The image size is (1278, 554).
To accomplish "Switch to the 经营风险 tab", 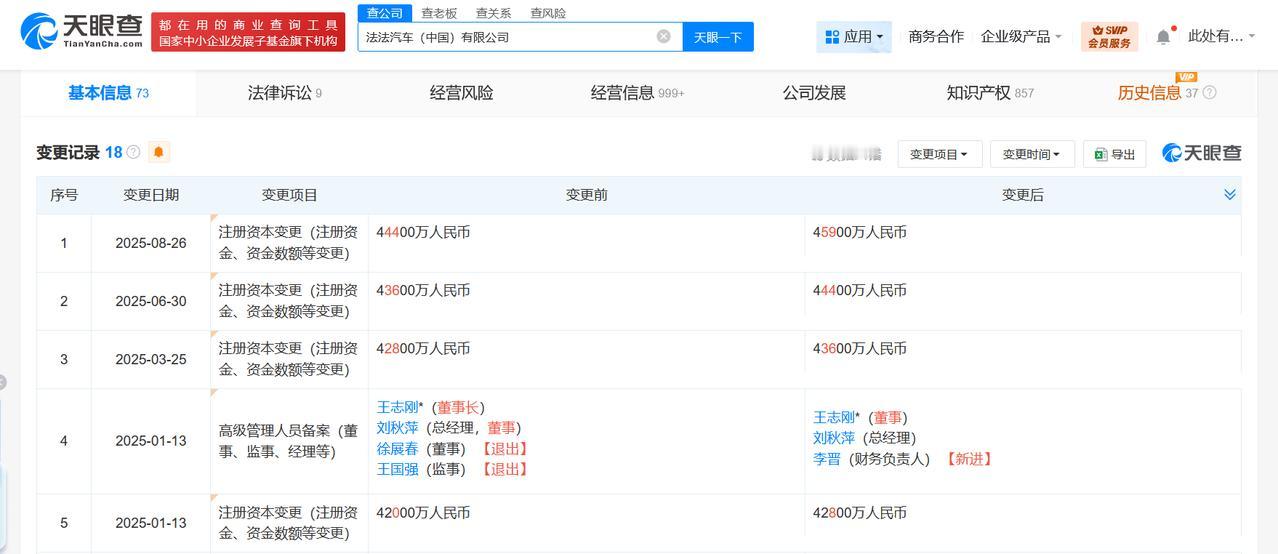I will [462, 93].
